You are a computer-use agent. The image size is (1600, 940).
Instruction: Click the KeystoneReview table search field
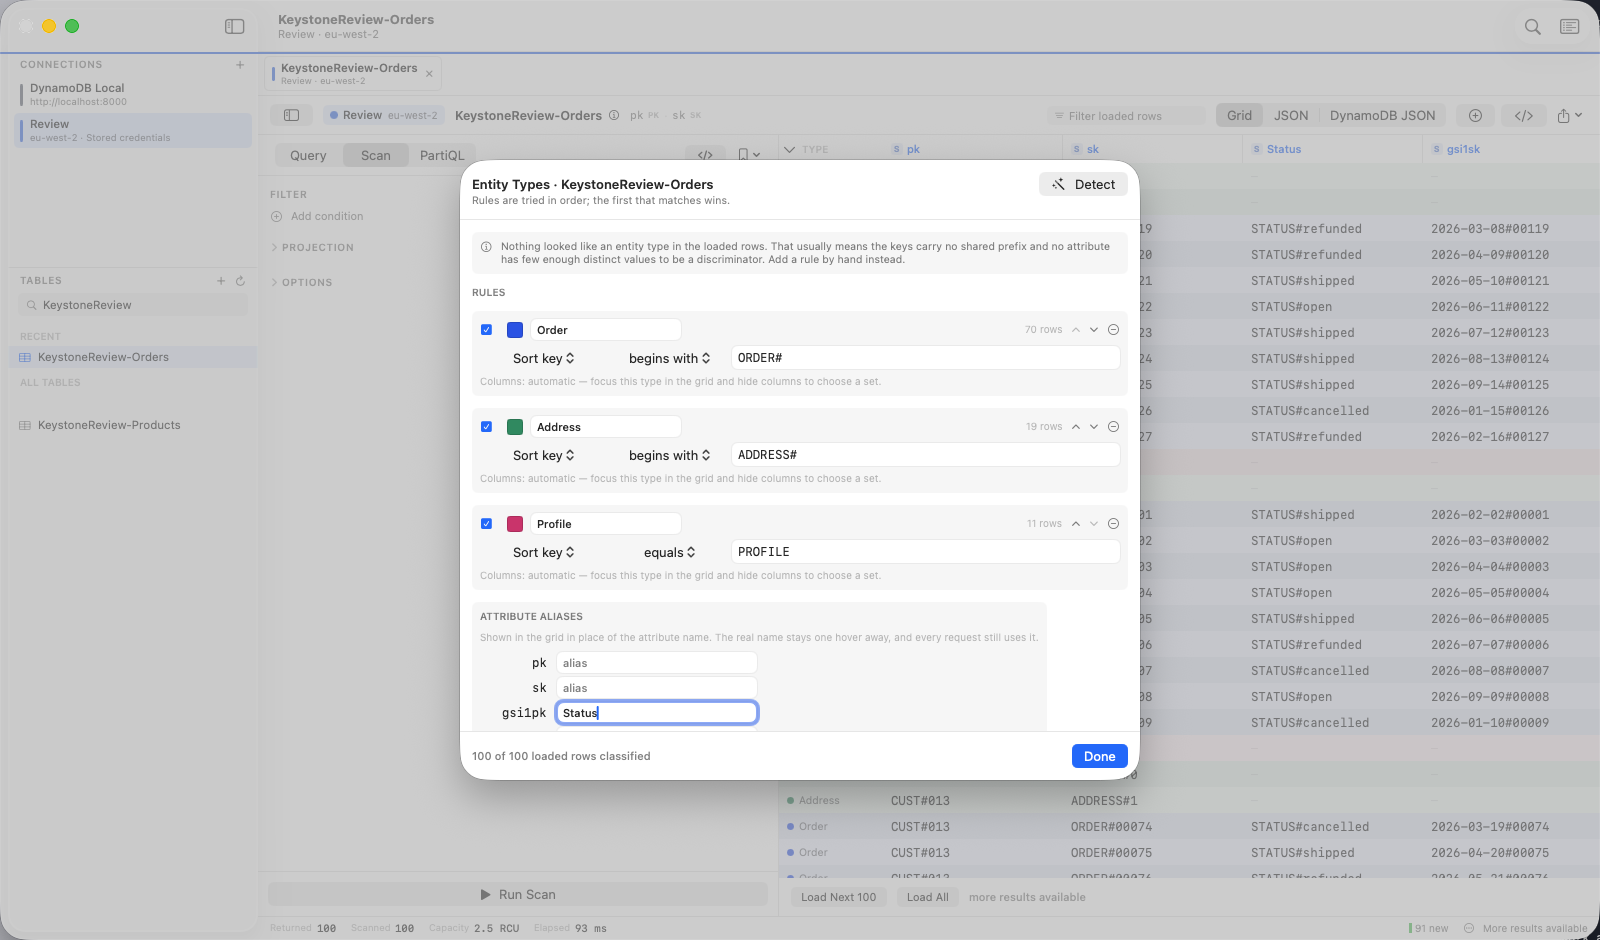134,305
